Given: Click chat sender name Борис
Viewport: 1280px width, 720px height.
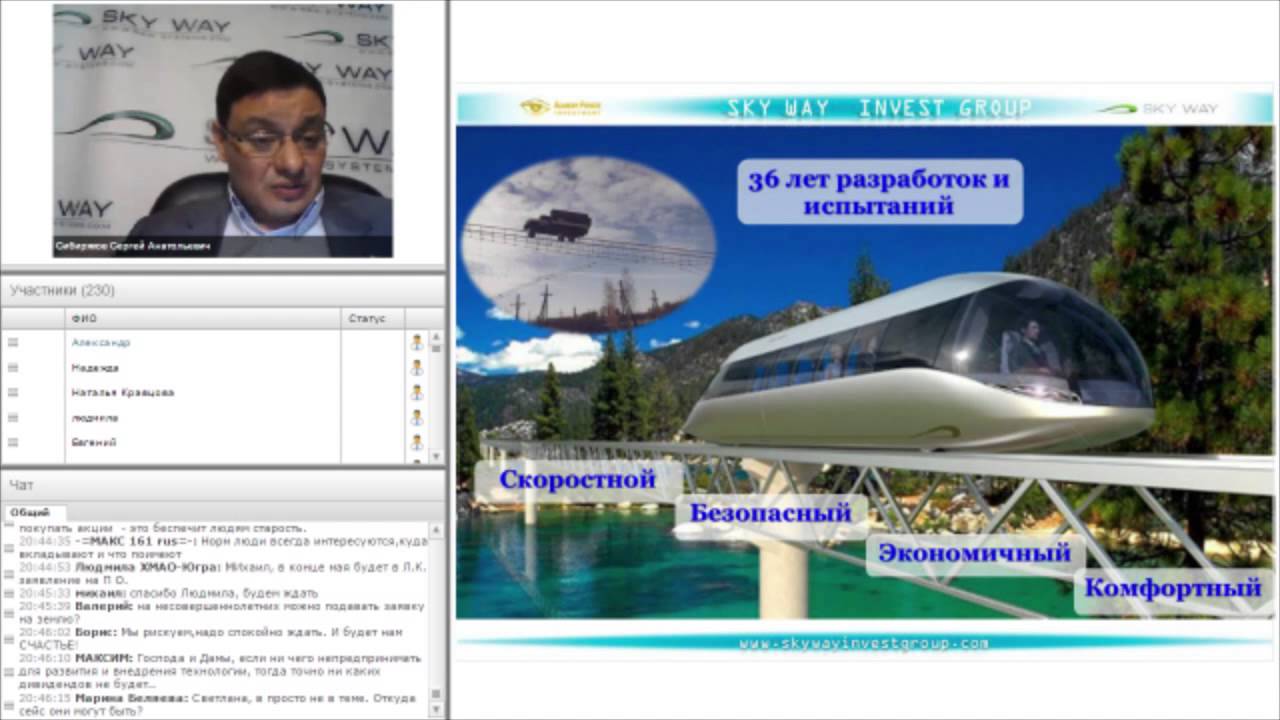Looking at the screenshot, I should (95, 632).
